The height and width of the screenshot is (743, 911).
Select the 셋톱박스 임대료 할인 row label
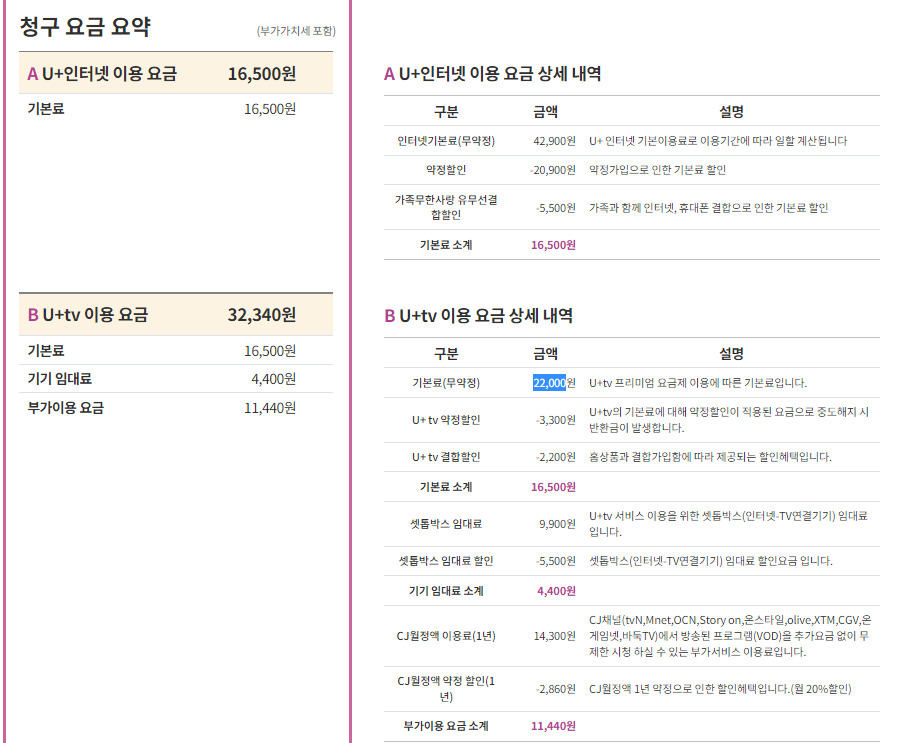(446, 561)
